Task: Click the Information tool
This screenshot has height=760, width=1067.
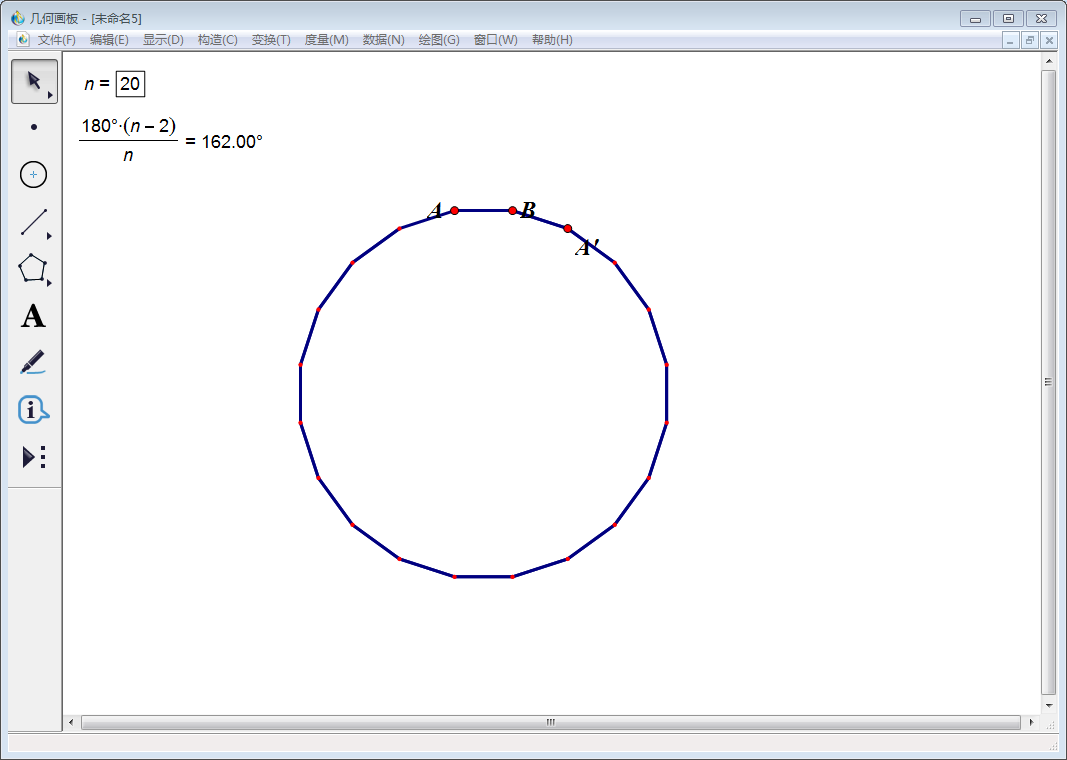Action: [33, 409]
